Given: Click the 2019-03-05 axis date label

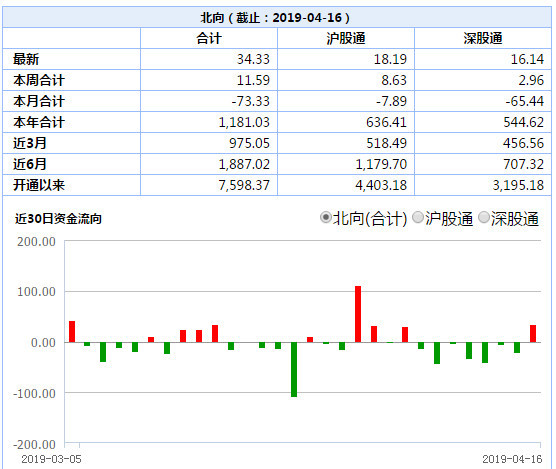Looking at the screenshot, I should 51,459.
